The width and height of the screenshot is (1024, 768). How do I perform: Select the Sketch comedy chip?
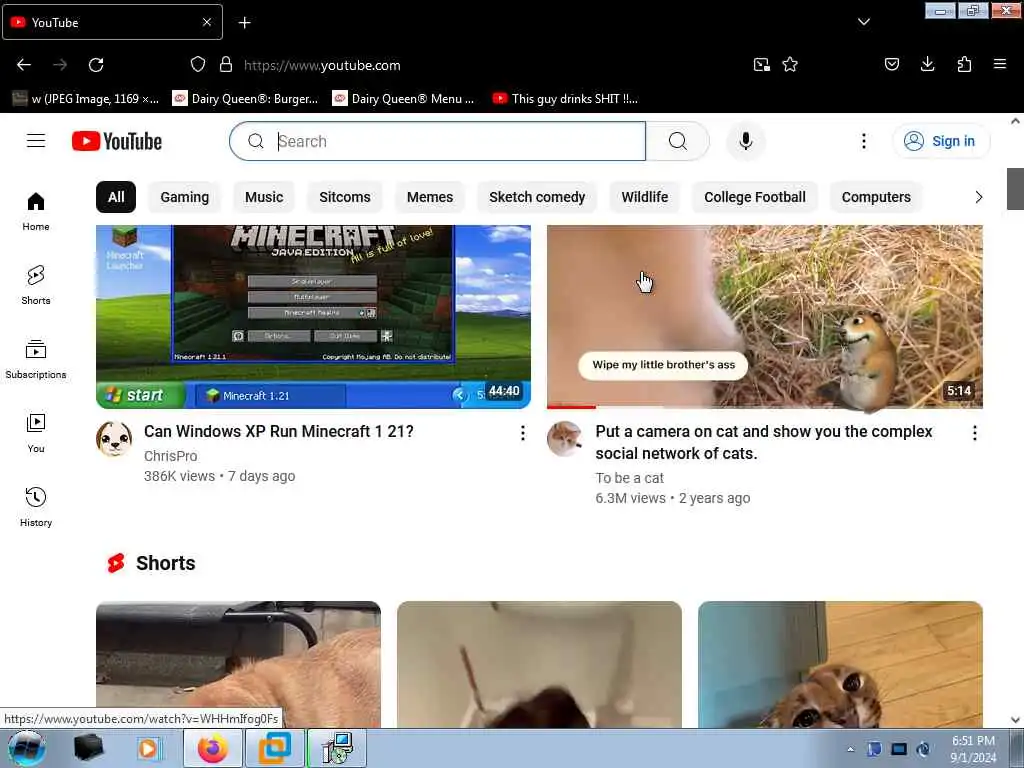click(x=537, y=197)
